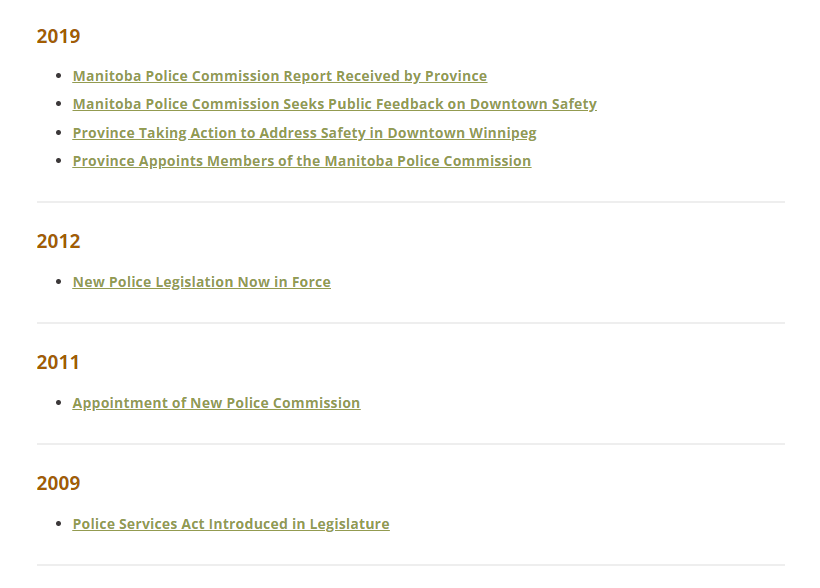Click bullet beside Province Taking Action item
The width and height of the screenshot is (820, 588).
[59, 133]
